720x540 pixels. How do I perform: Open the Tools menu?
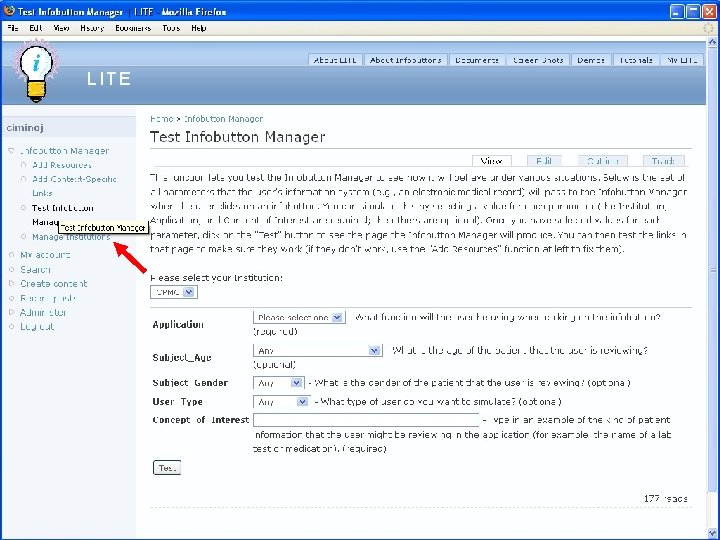(171, 28)
